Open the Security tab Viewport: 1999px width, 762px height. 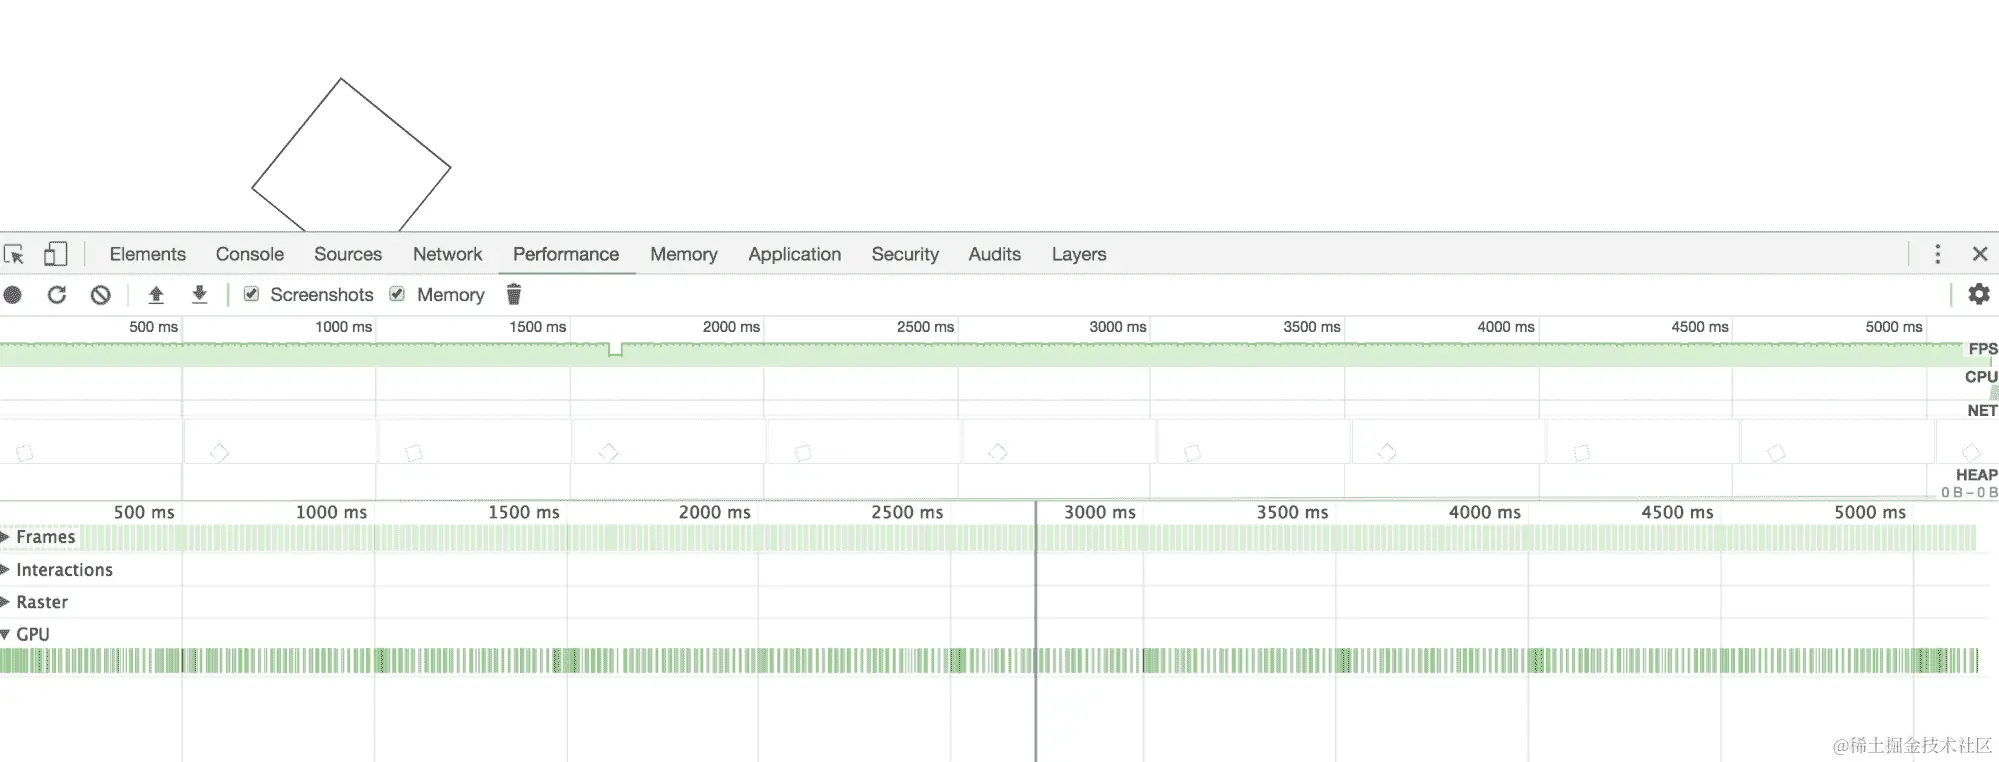[905, 254]
